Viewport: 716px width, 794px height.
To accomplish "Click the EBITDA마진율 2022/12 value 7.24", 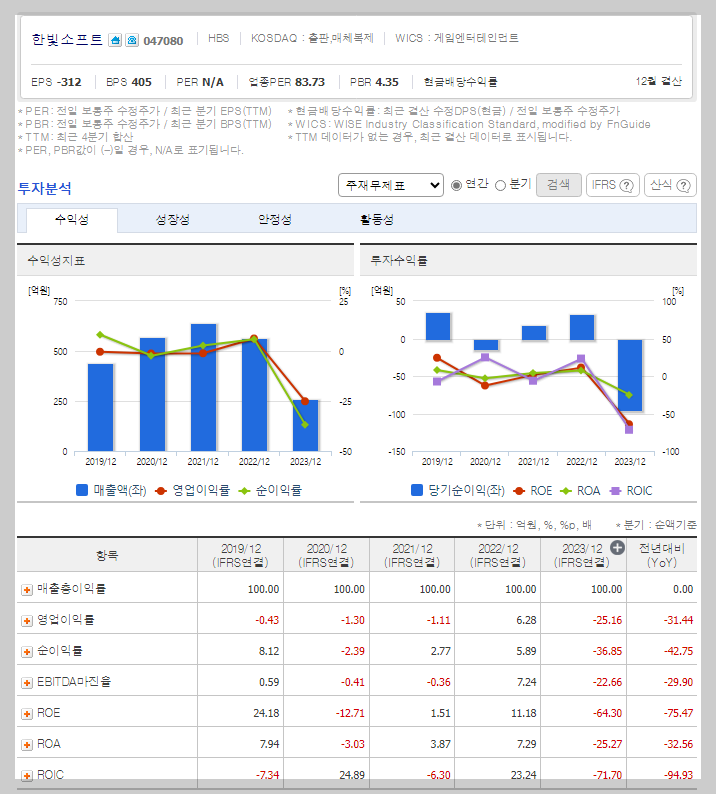I will [526, 682].
